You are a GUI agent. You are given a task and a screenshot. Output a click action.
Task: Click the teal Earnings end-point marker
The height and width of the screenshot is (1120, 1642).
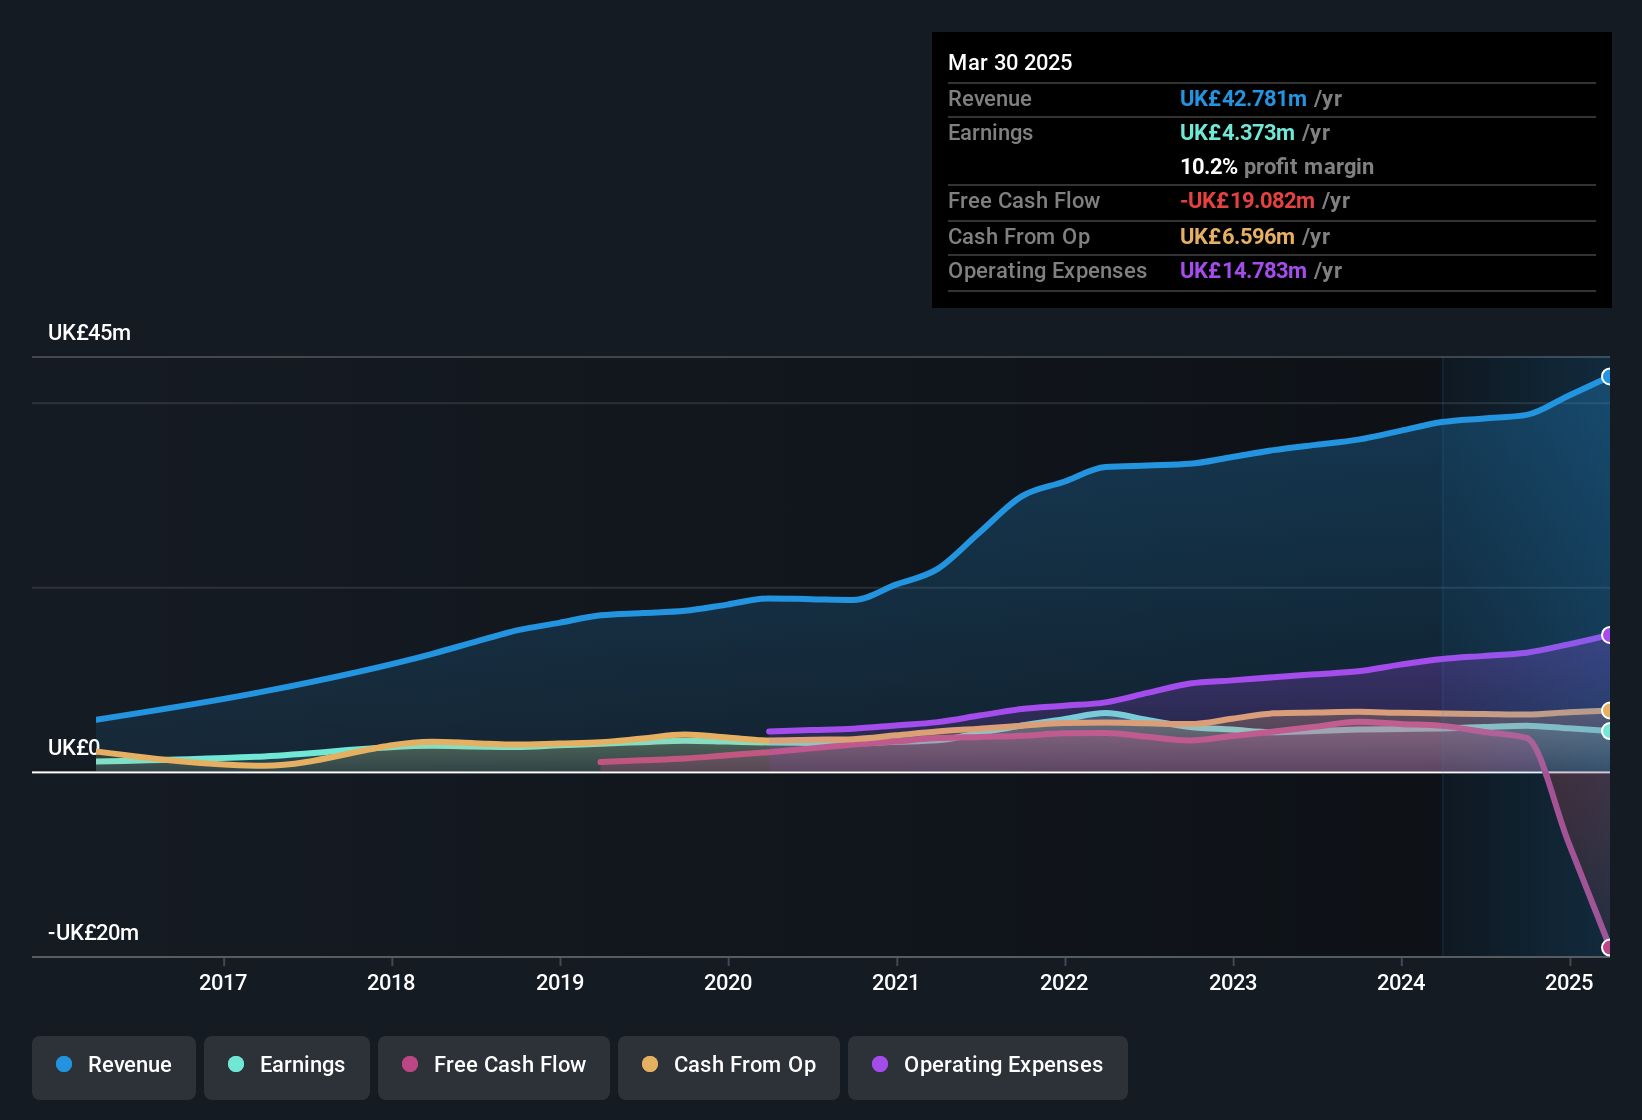(1608, 731)
